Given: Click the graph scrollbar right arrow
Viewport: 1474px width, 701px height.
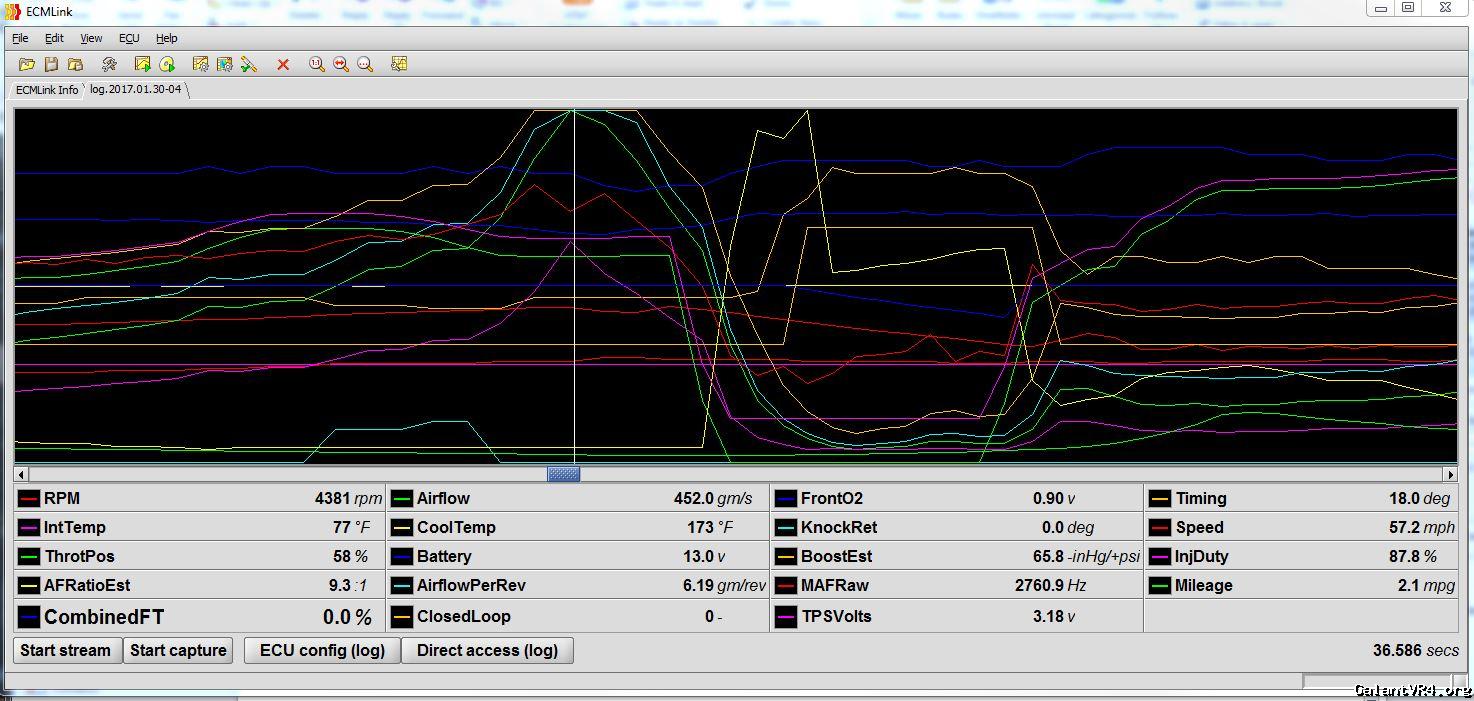Looking at the screenshot, I should (x=1450, y=474).
